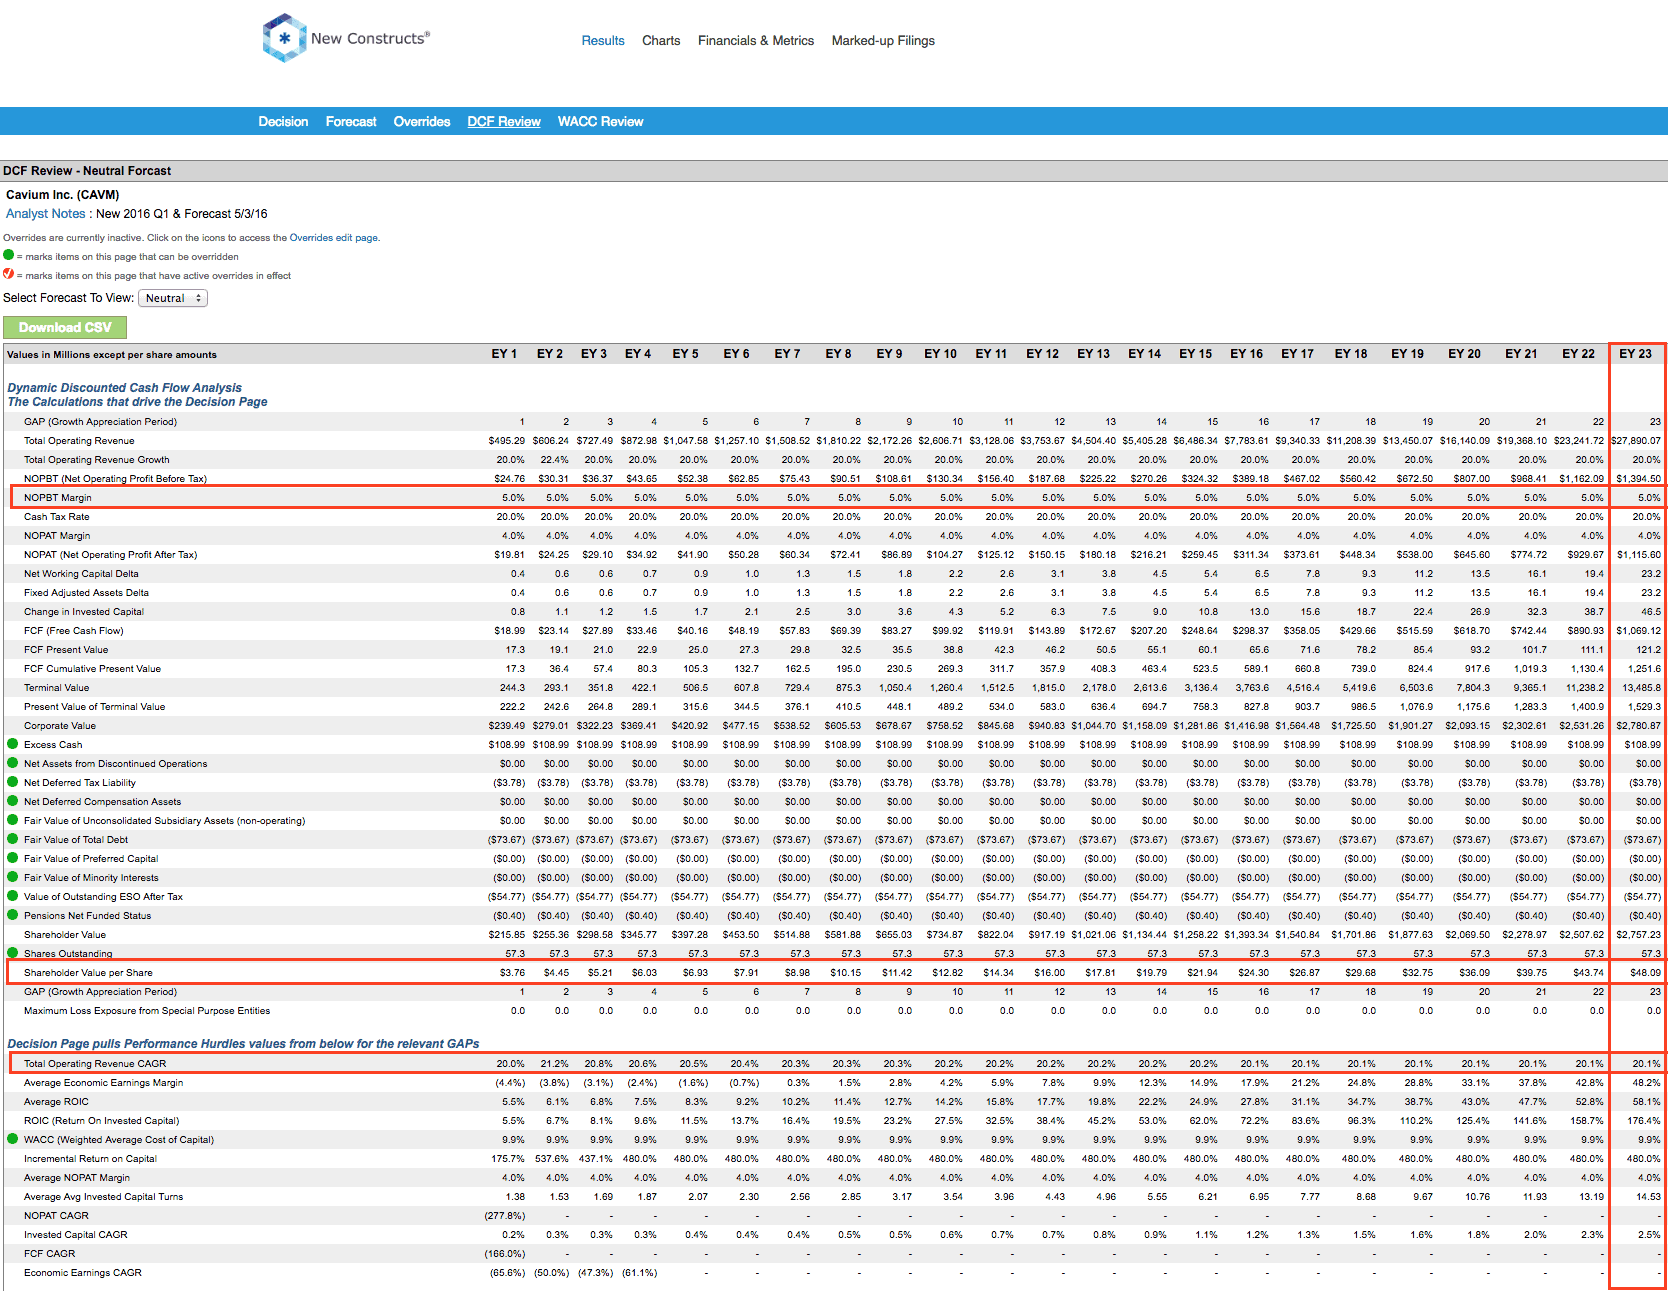Screen dimensions: 1668x1291
Task: Click Maximum Loss Exposure from Special Purpose Entities
Action: pos(147,1010)
